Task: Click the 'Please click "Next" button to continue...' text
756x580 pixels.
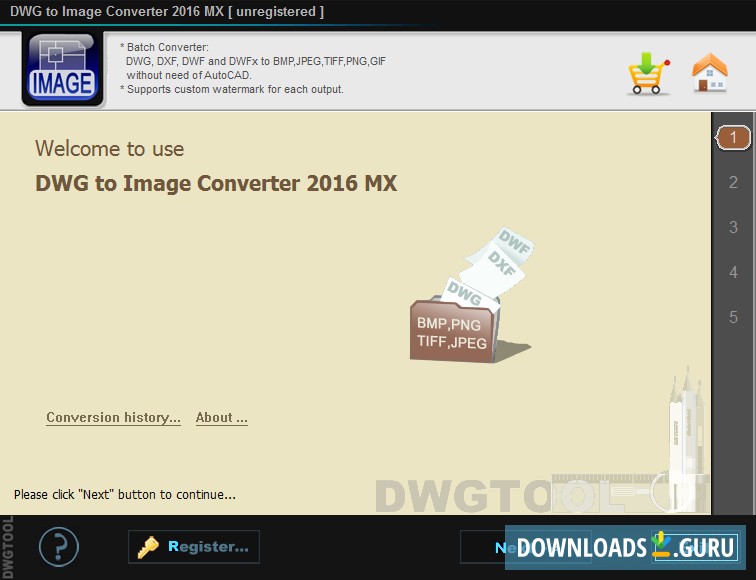Action: click(125, 495)
